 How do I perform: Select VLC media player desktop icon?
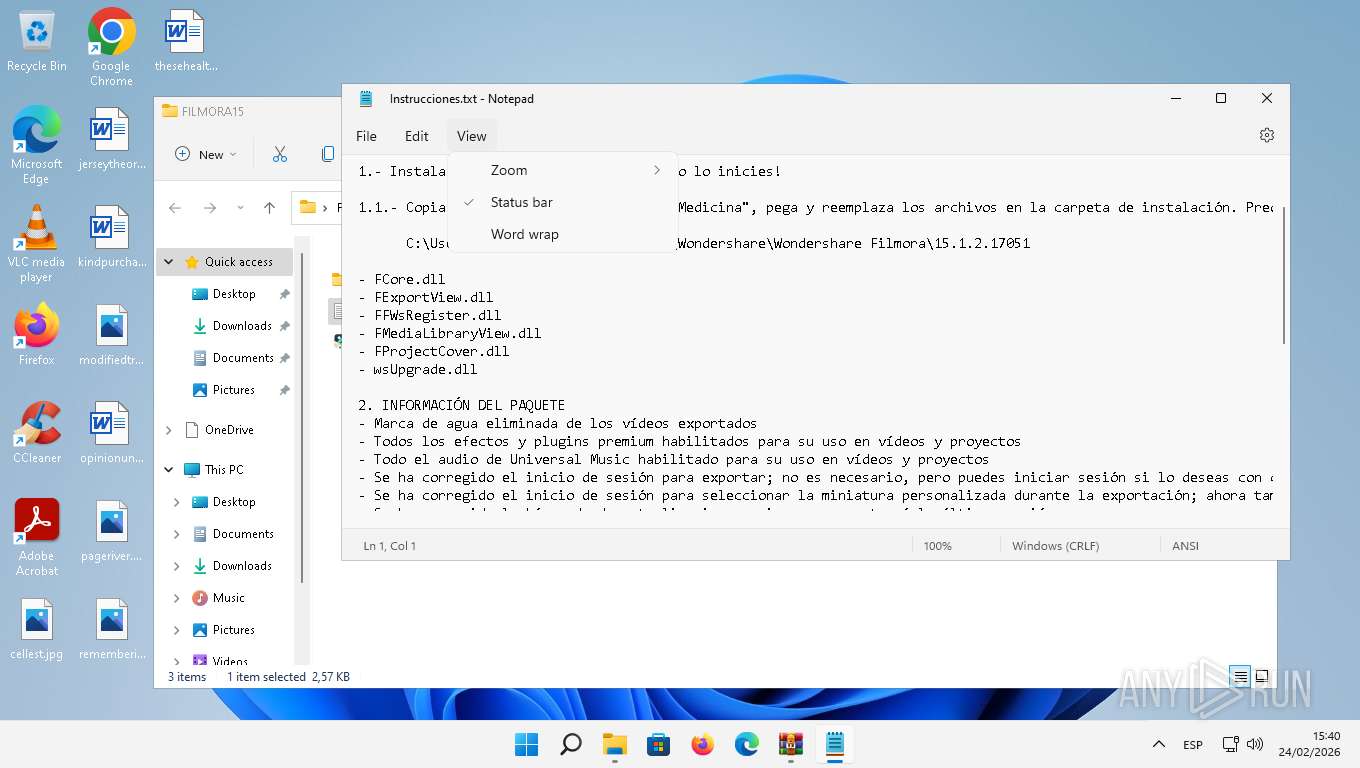pyautogui.click(x=37, y=244)
